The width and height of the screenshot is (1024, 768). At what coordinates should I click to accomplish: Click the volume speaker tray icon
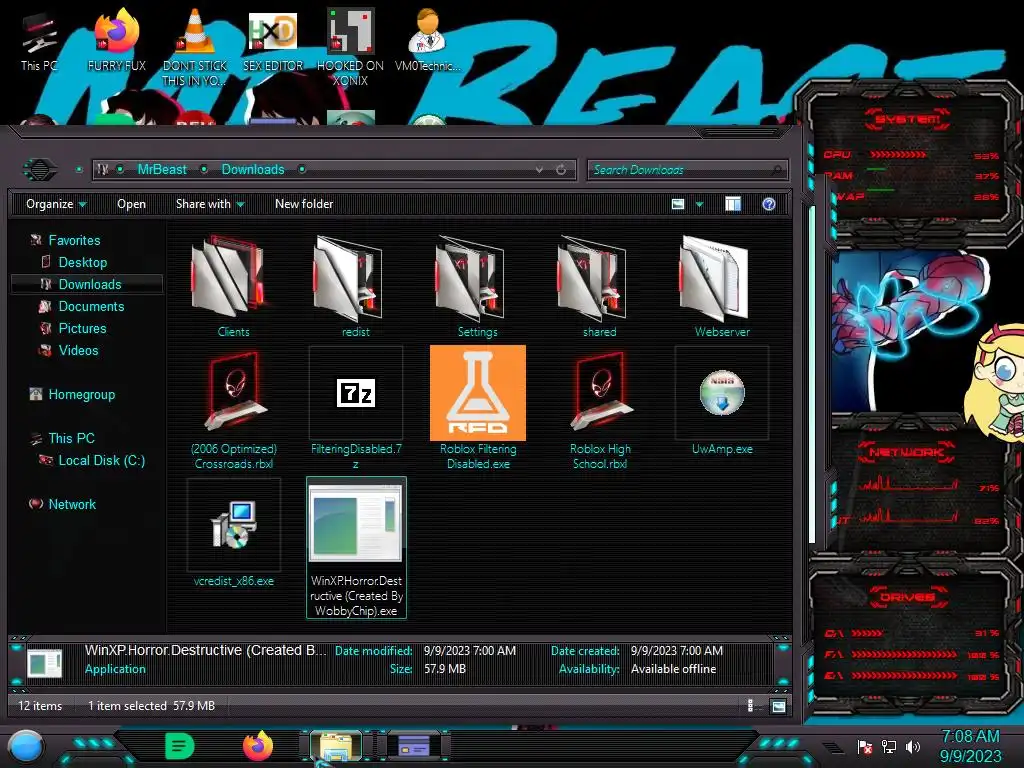click(x=913, y=746)
